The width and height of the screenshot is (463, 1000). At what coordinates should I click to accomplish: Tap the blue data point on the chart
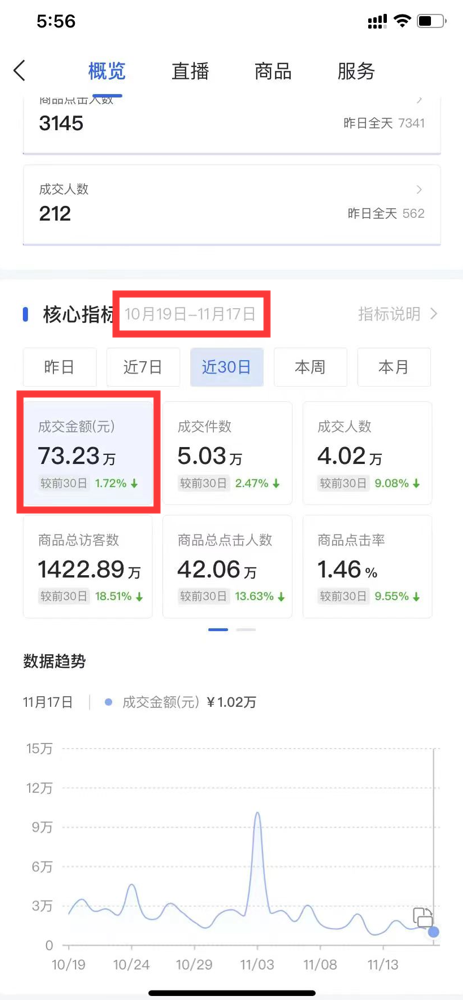pyautogui.click(x=434, y=932)
